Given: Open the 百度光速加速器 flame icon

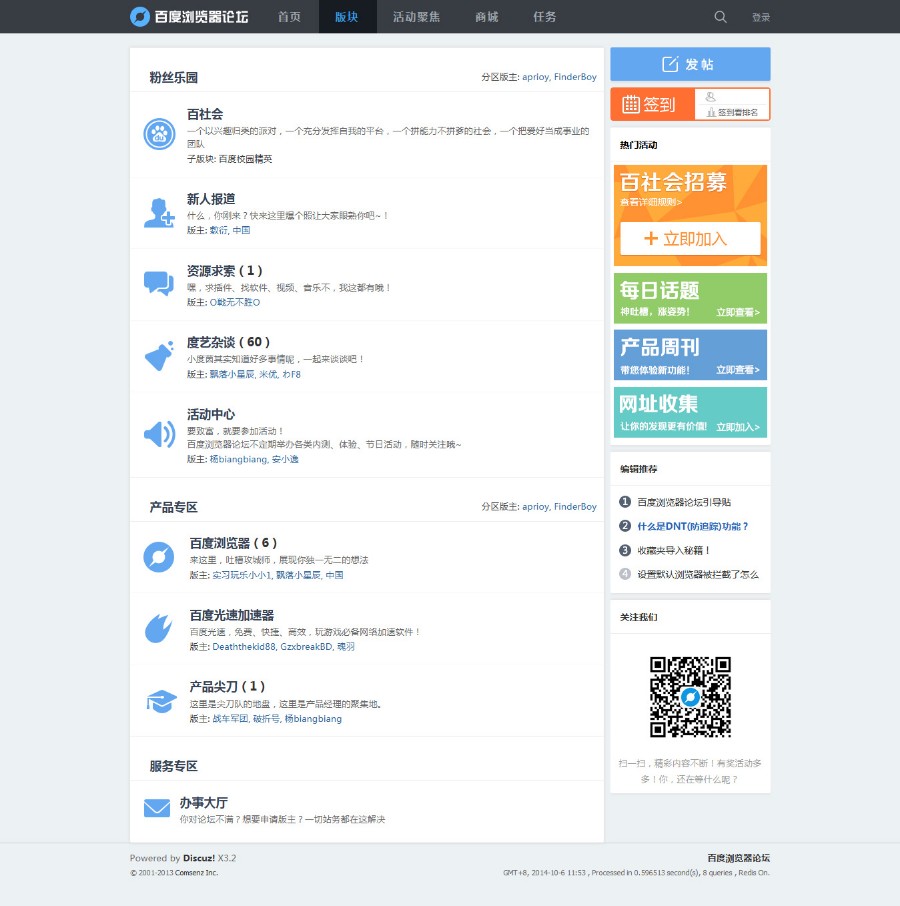Looking at the screenshot, I should (x=158, y=628).
